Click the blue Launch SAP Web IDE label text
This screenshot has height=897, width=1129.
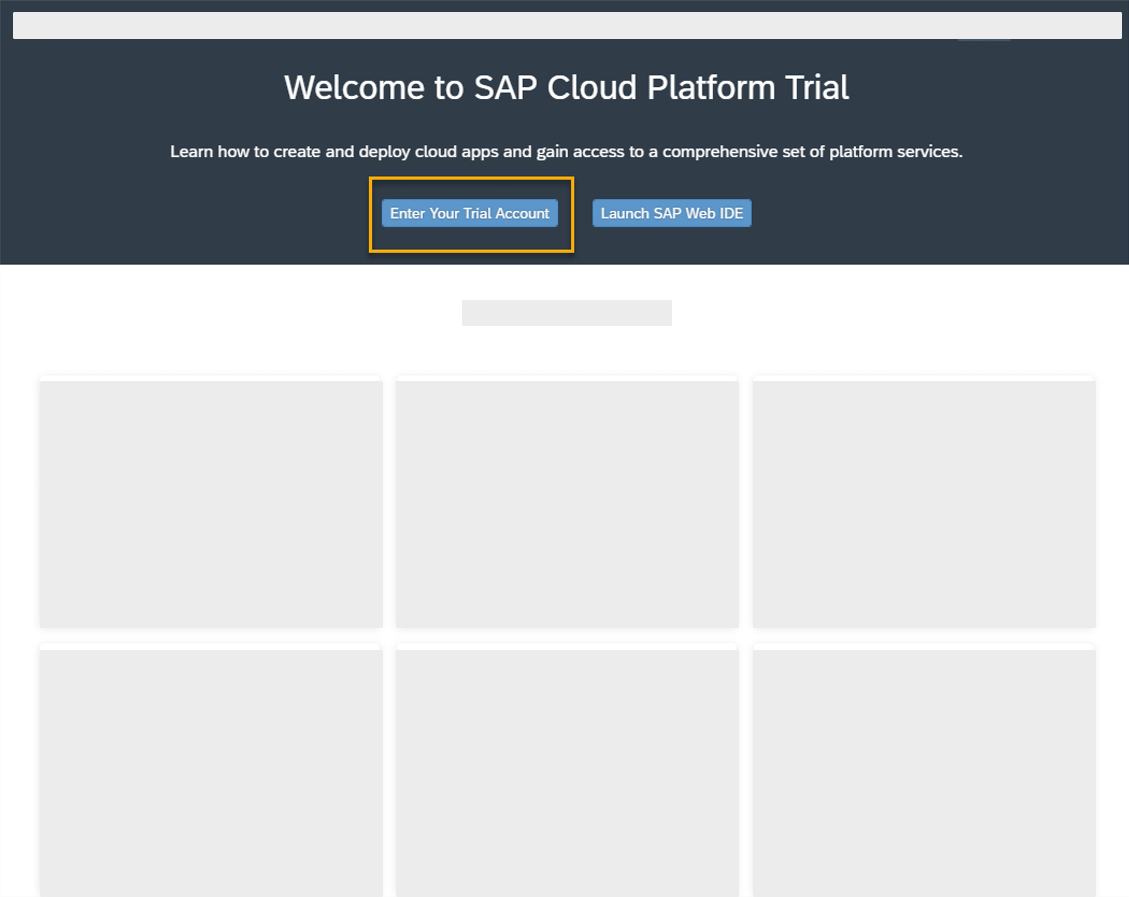click(671, 213)
